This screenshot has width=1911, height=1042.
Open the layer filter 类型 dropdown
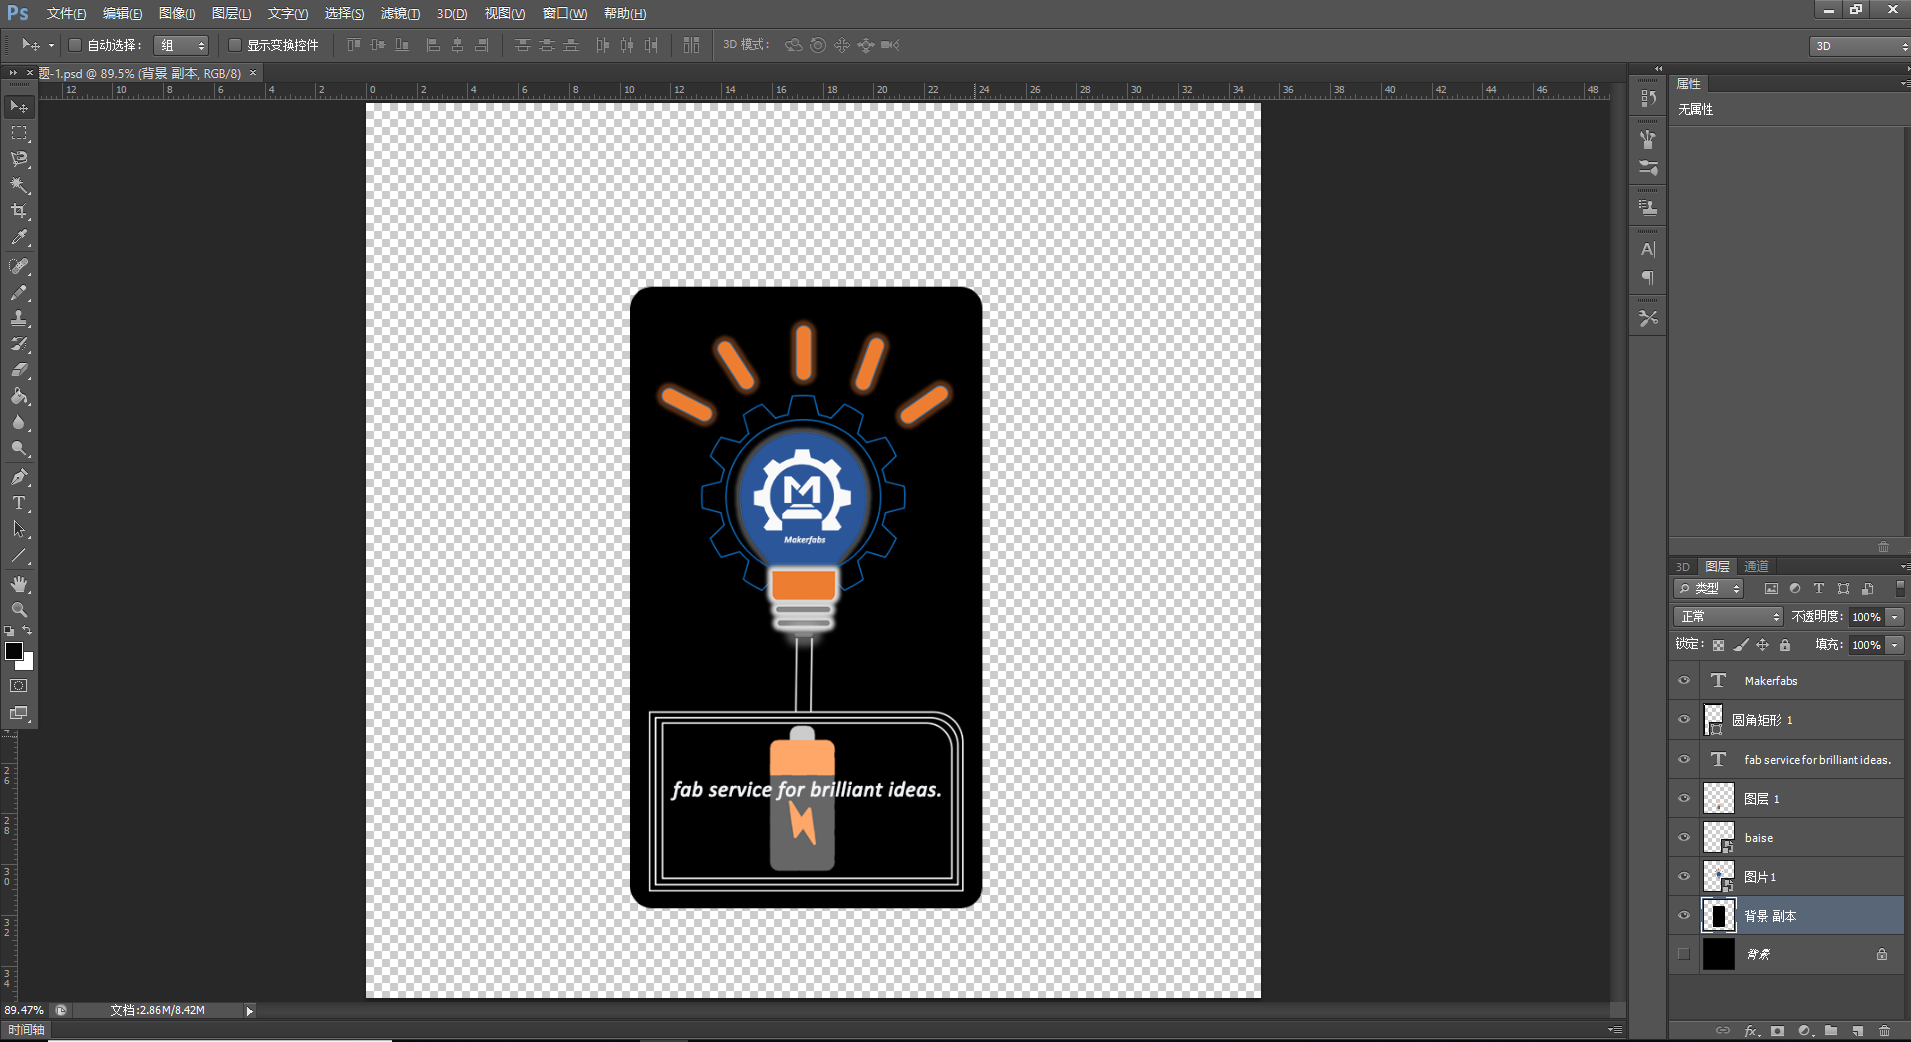(1709, 589)
